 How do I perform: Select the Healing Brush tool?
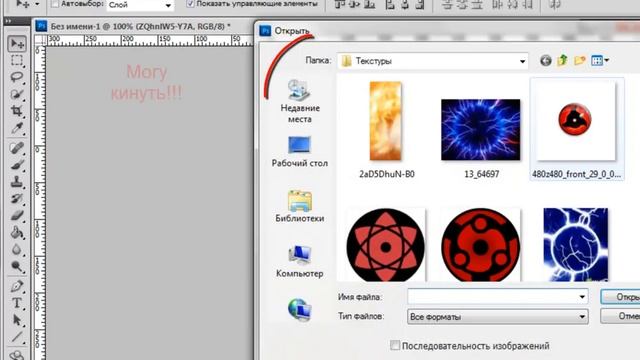pyautogui.click(x=17, y=148)
